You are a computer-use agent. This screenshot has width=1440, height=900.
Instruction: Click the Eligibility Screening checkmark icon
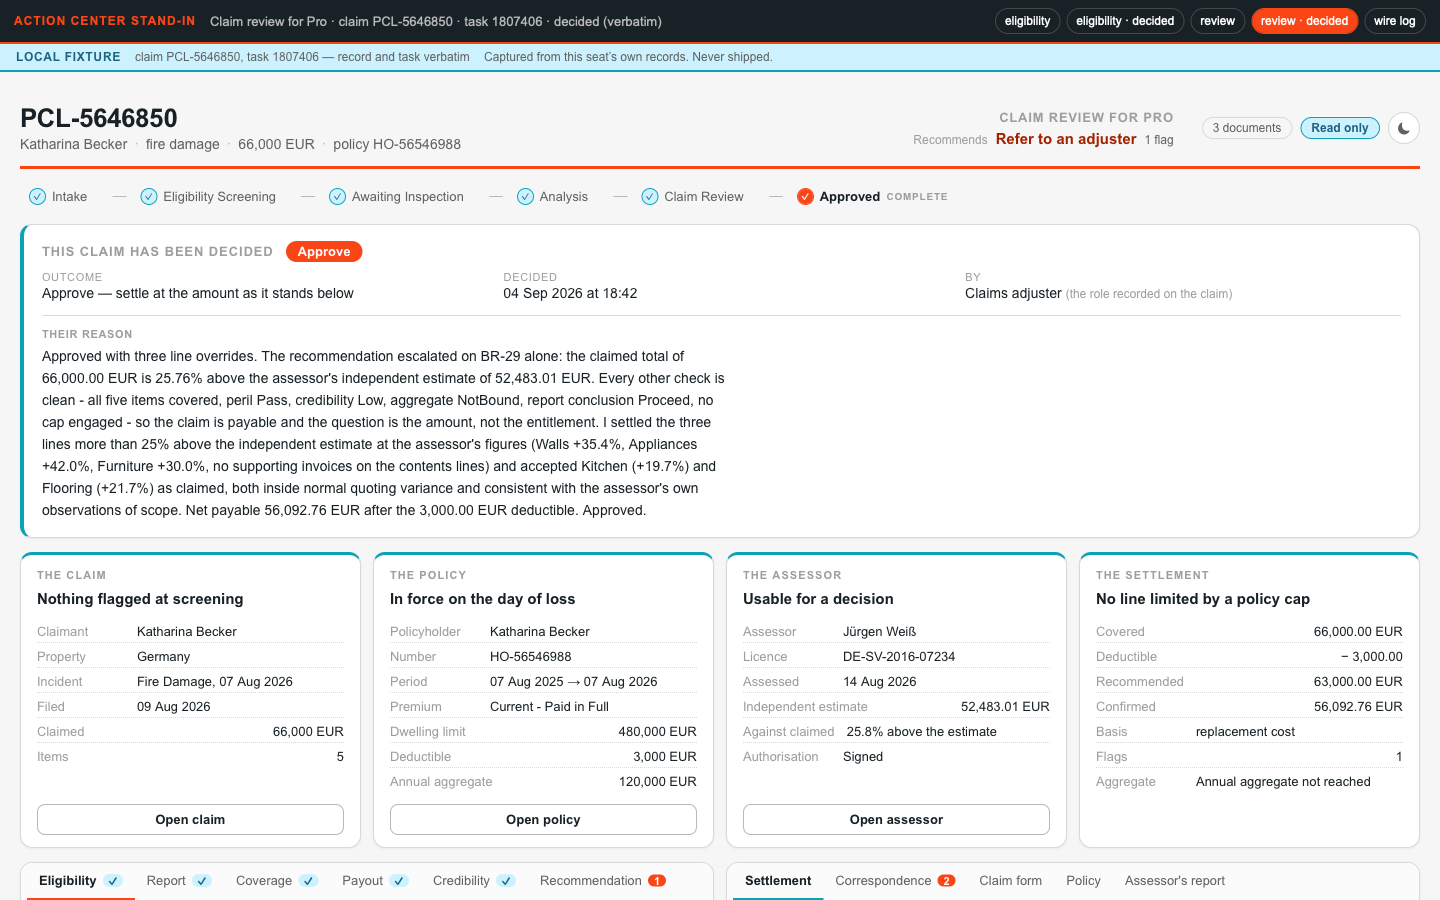point(149,196)
